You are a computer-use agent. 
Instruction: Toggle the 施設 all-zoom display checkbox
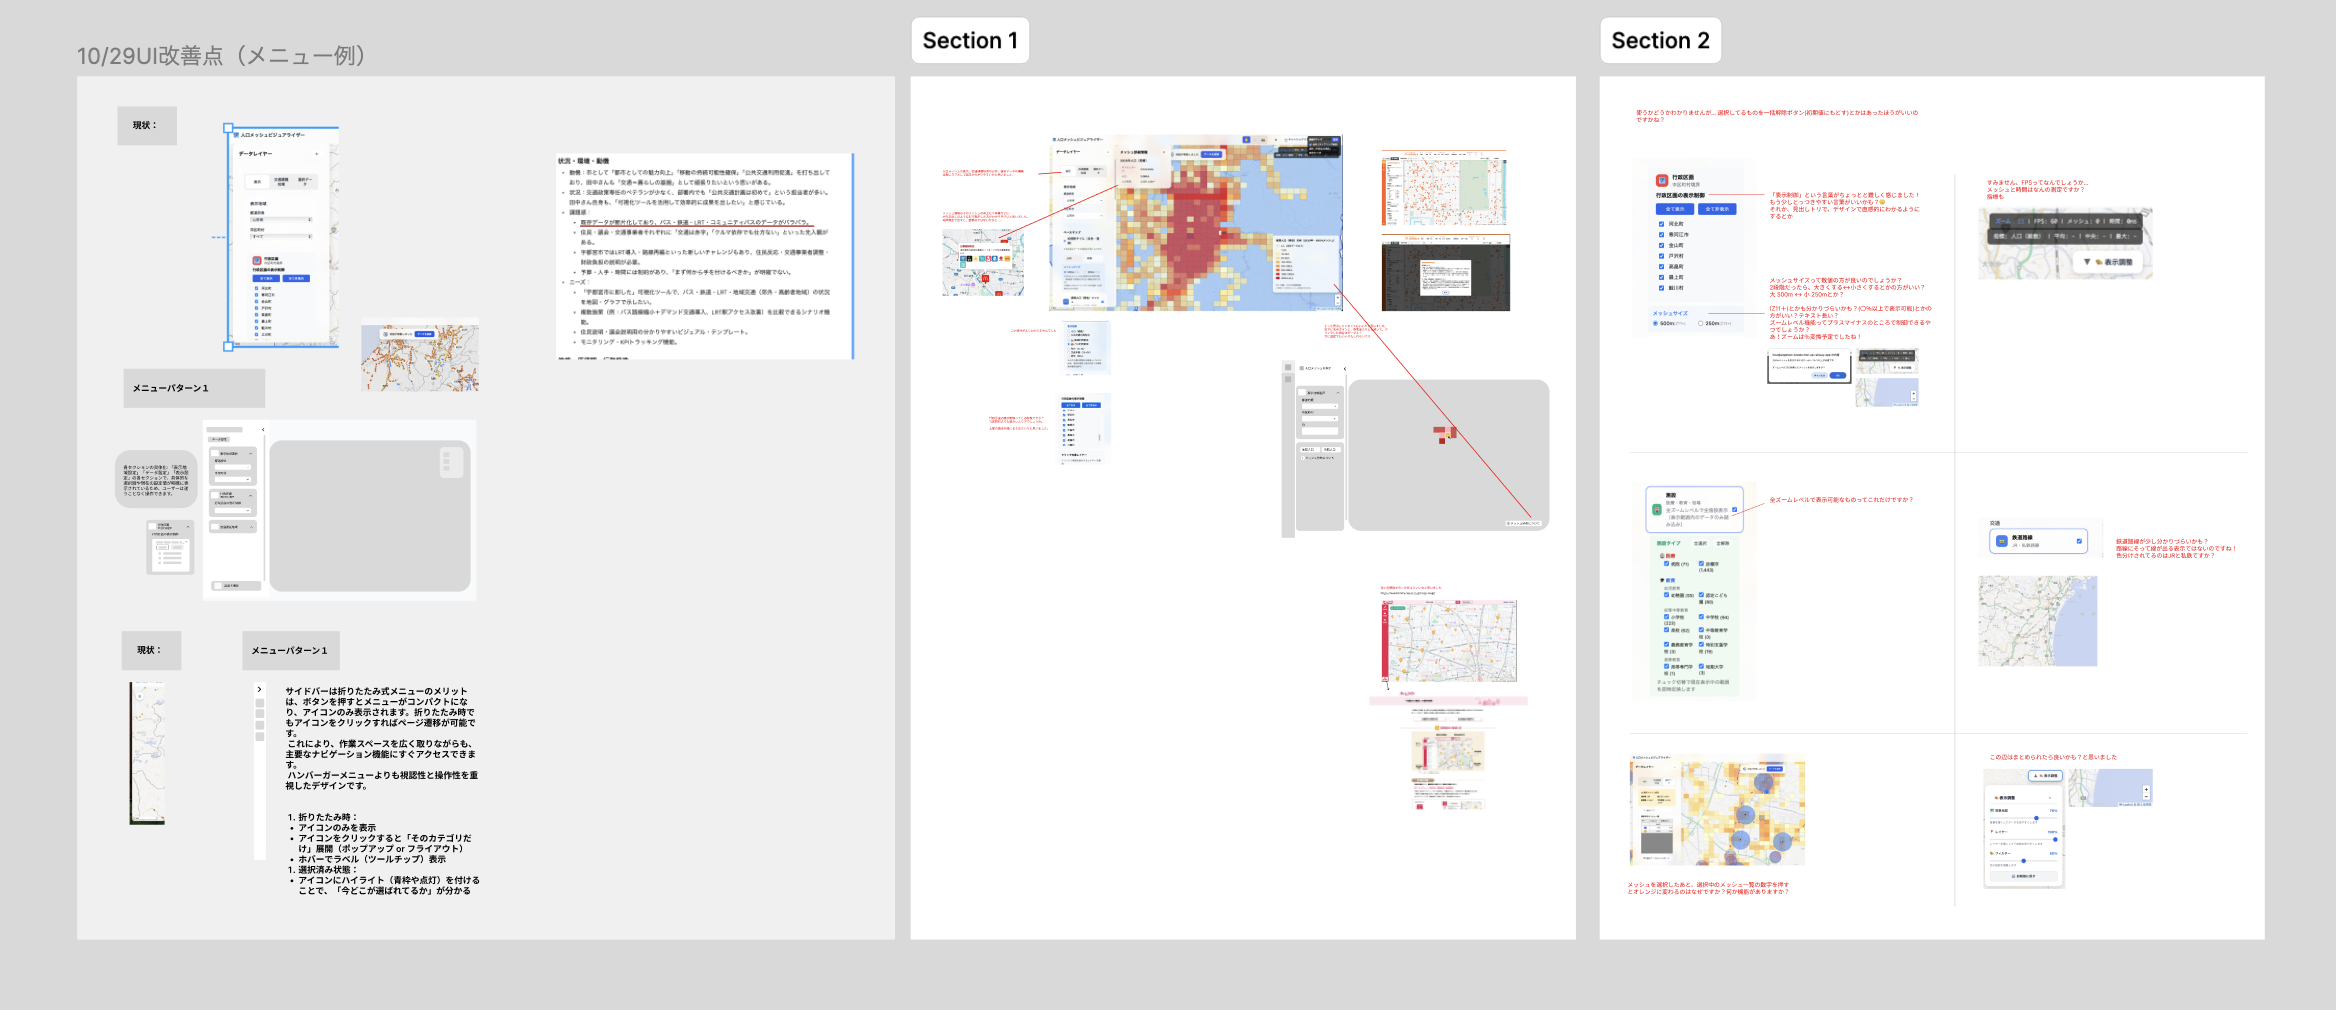(1734, 510)
